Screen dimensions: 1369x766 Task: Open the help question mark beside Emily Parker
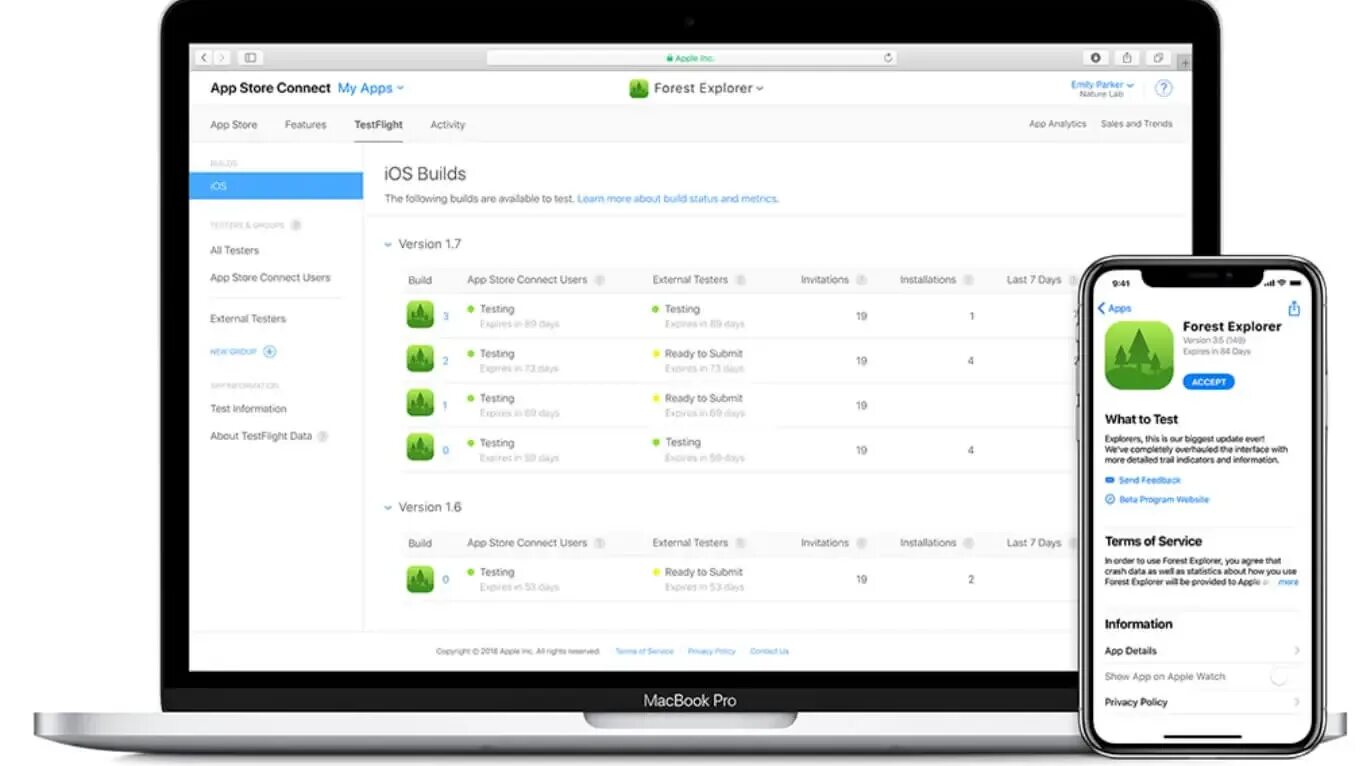[1163, 88]
